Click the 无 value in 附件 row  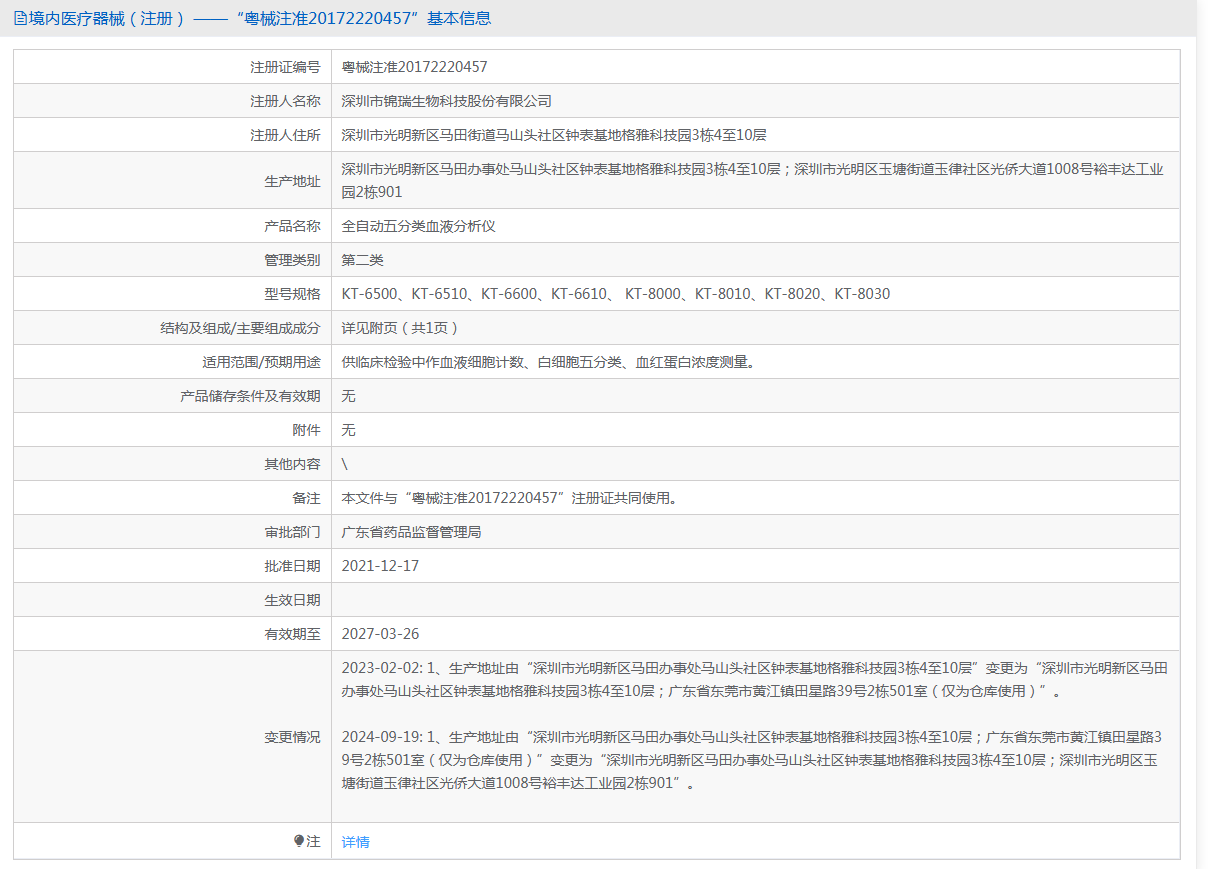pyautogui.click(x=349, y=430)
